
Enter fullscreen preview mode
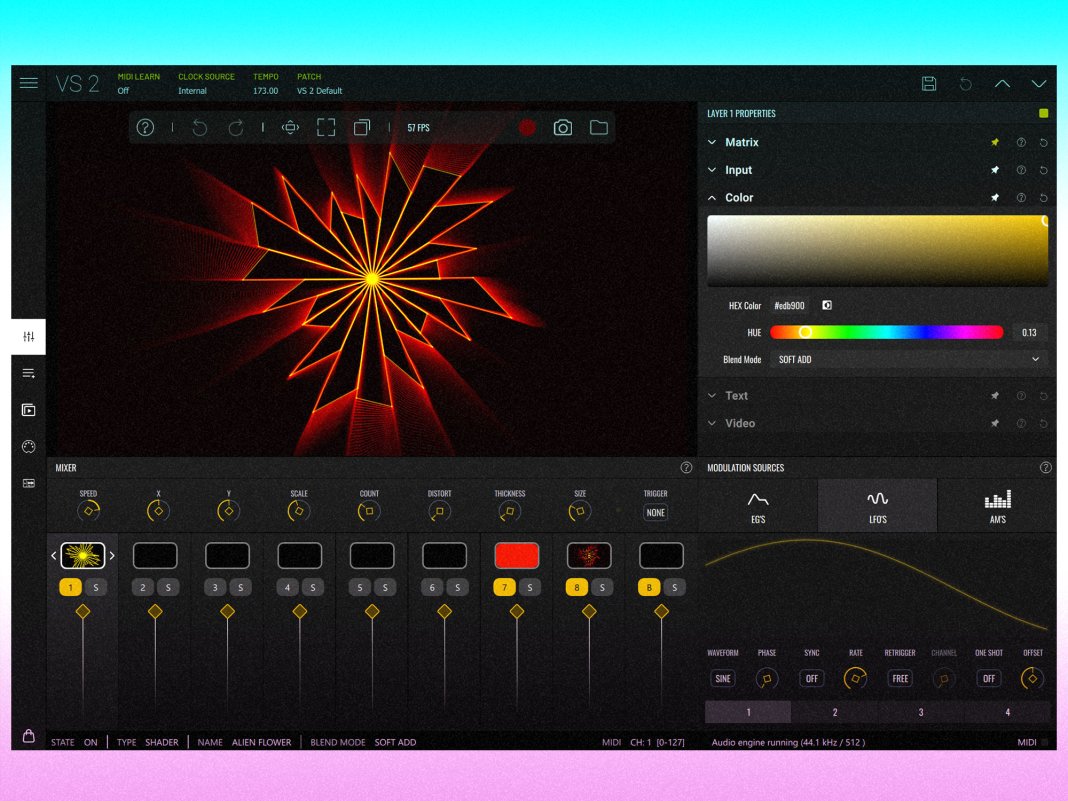326,128
